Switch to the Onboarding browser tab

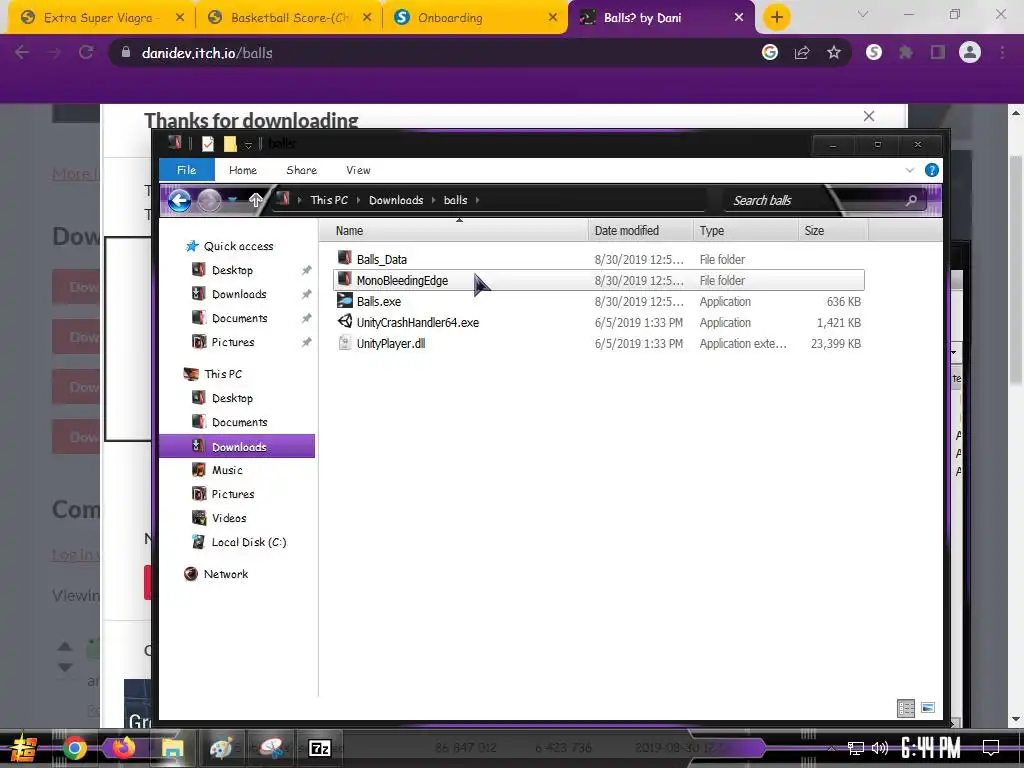[x=477, y=18]
